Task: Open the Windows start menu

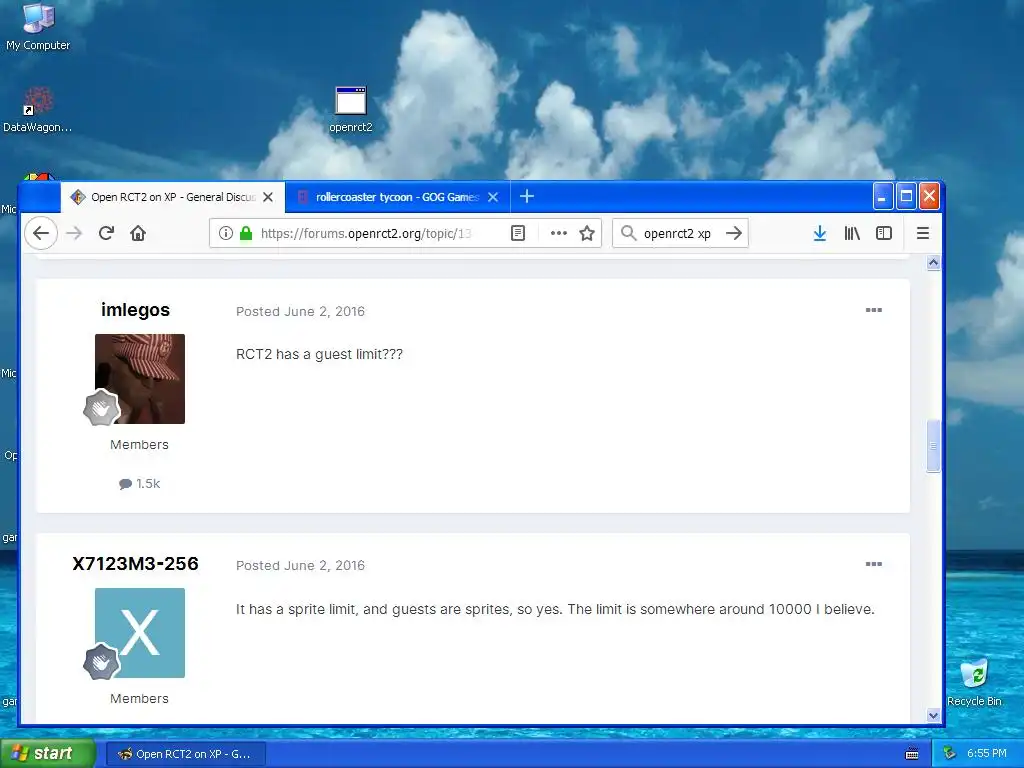Action: coord(48,753)
